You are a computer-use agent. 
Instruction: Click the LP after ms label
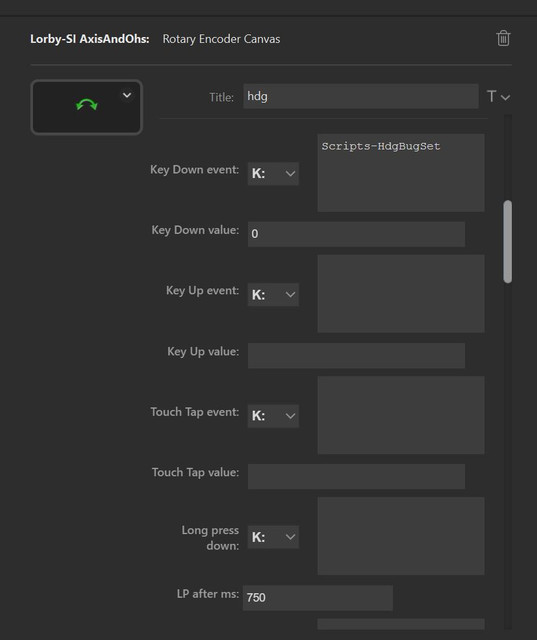click(x=208, y=594)
